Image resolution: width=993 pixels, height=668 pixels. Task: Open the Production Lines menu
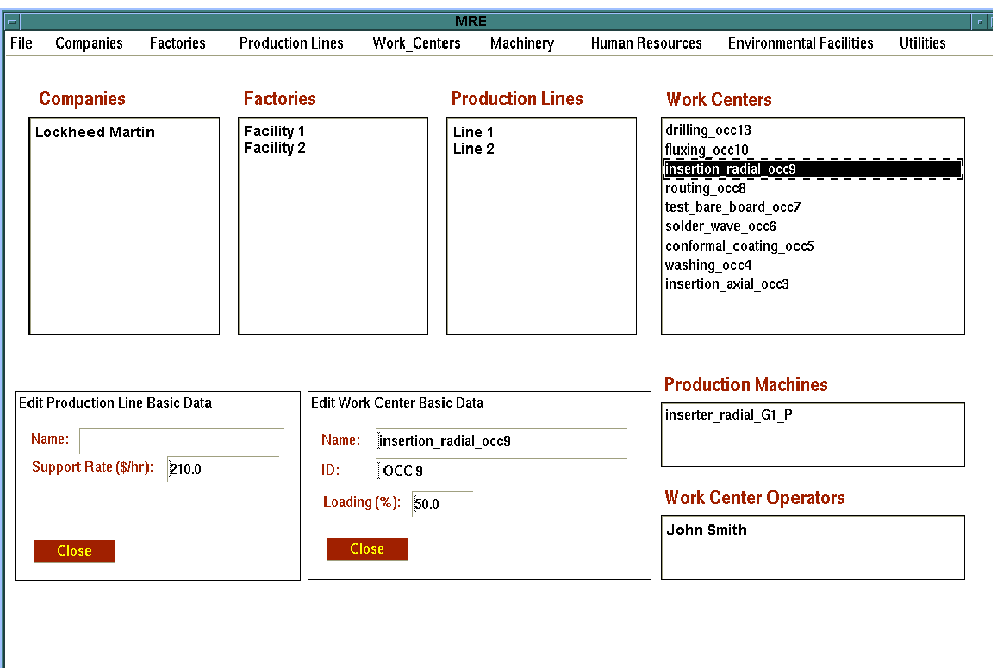click(x=291, y=44)
